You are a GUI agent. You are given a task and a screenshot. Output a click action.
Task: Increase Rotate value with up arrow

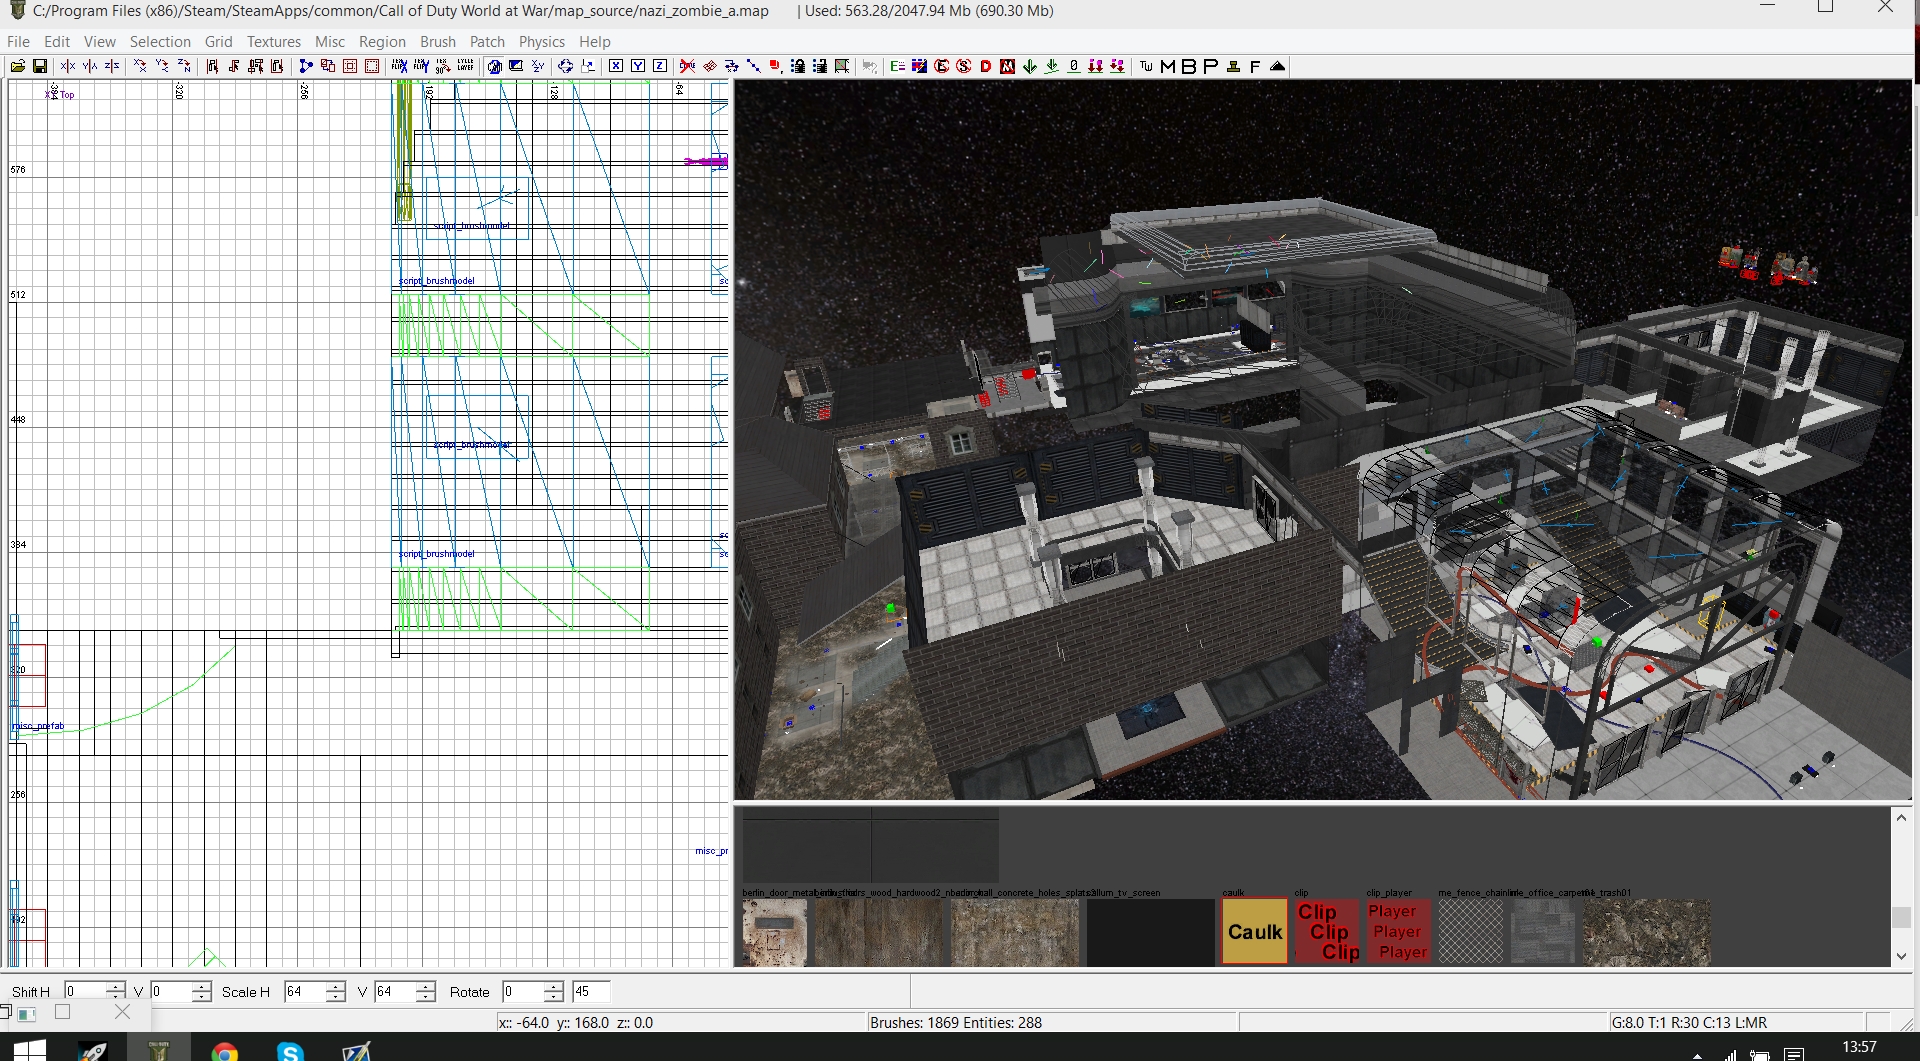[554, 986]
